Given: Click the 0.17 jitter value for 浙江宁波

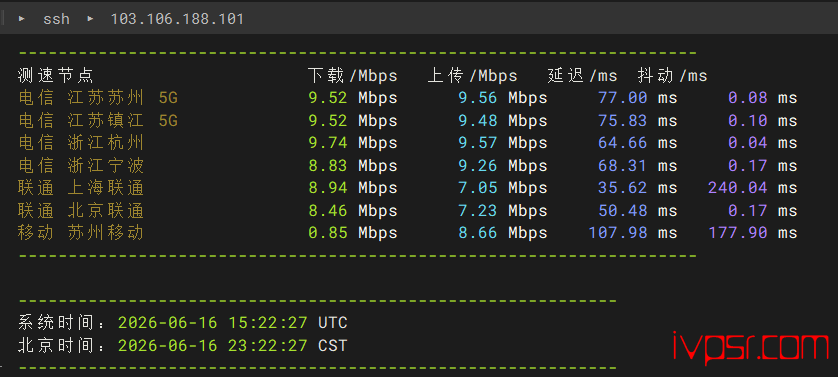Looking at the screenshot, I should tap(748, 165).
